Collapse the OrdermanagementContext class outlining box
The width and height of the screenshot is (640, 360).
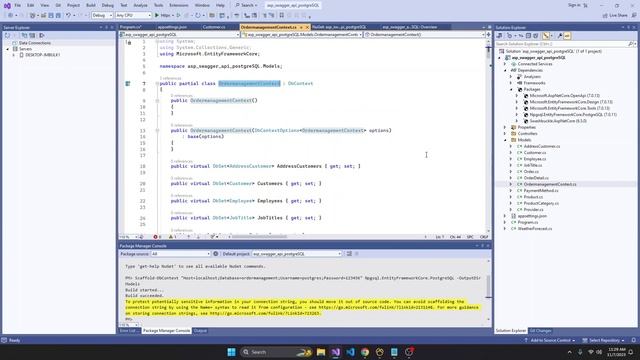pyautogui.click(x=157, y=84)
